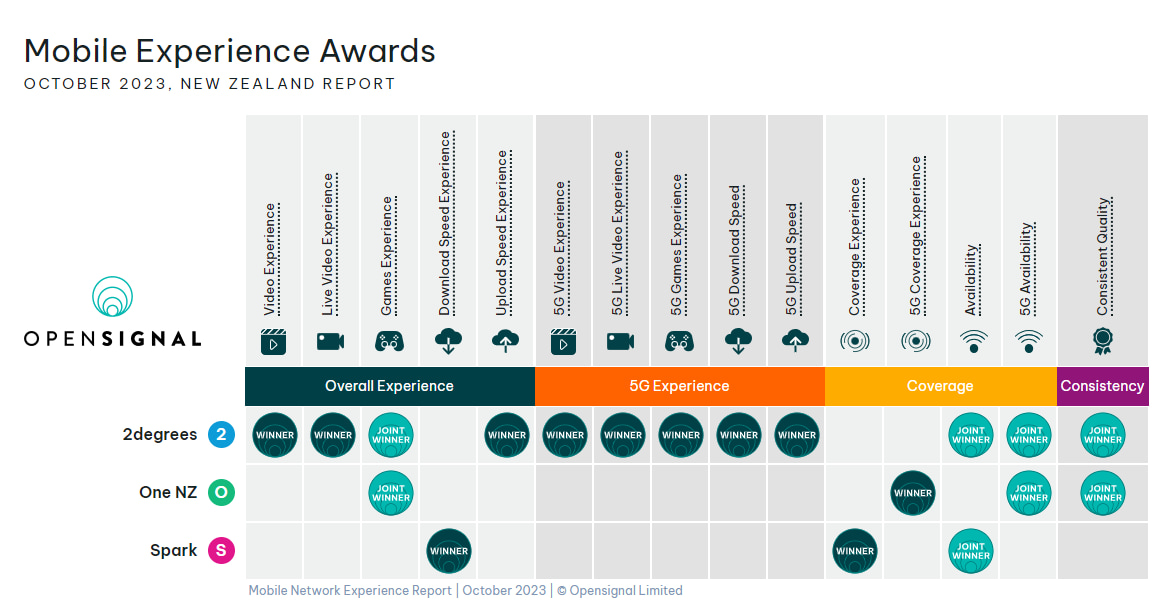The height and width of the screenshot is (606, 1162).
Task: Click the 5G Coverage Experience column label
Action: pos(915,235)
